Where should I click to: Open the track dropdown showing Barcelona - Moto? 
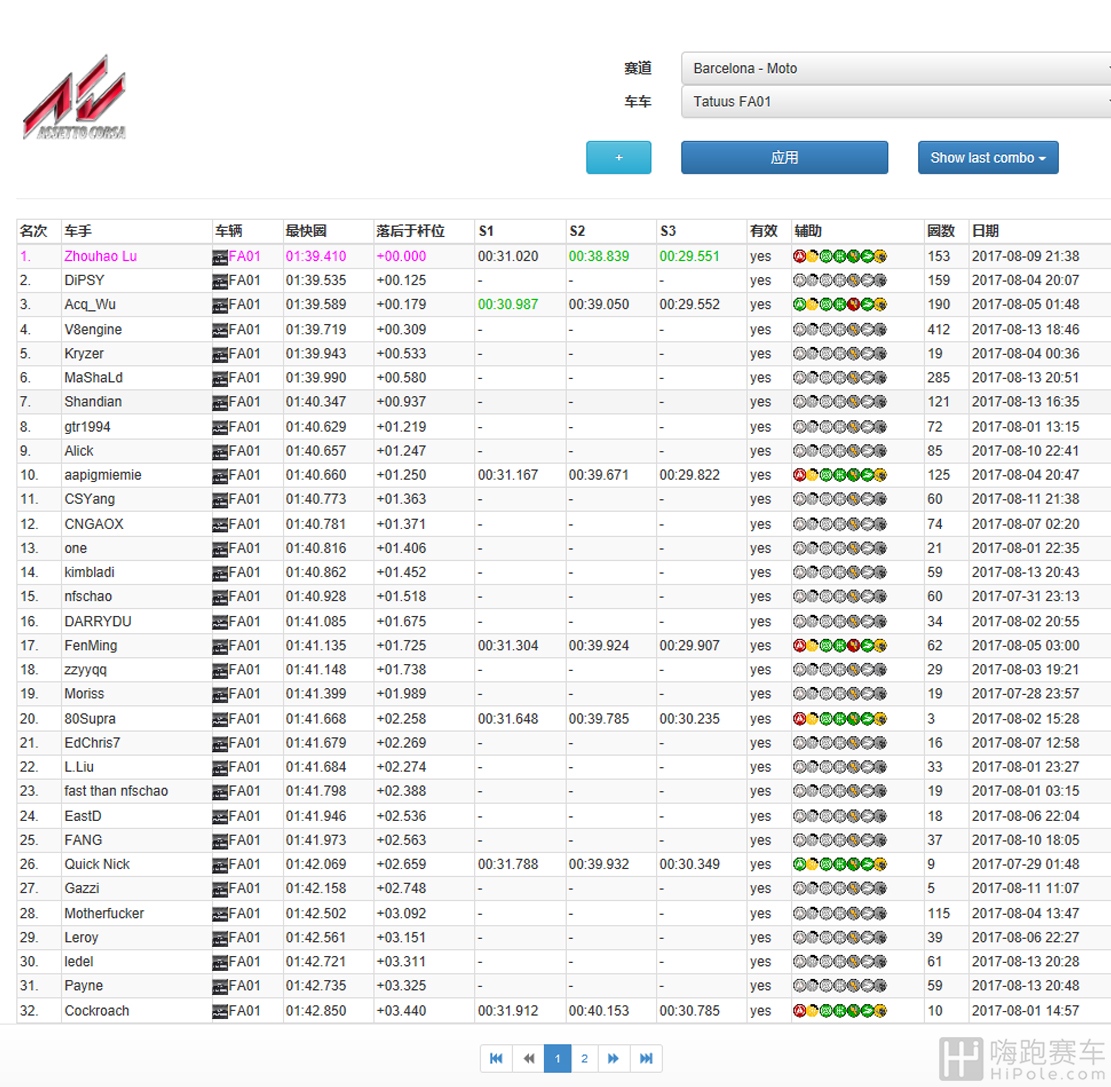tap(896, 69)
